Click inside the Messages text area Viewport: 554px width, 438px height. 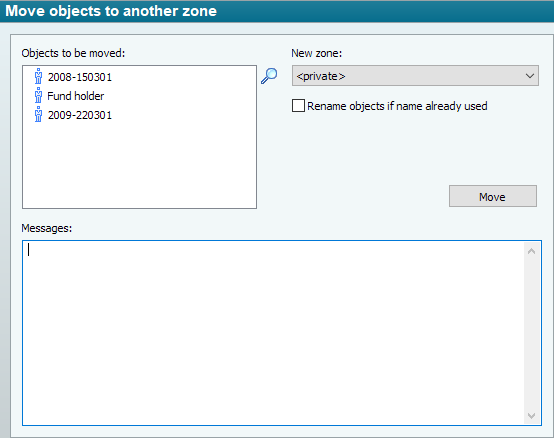point(273,333)
